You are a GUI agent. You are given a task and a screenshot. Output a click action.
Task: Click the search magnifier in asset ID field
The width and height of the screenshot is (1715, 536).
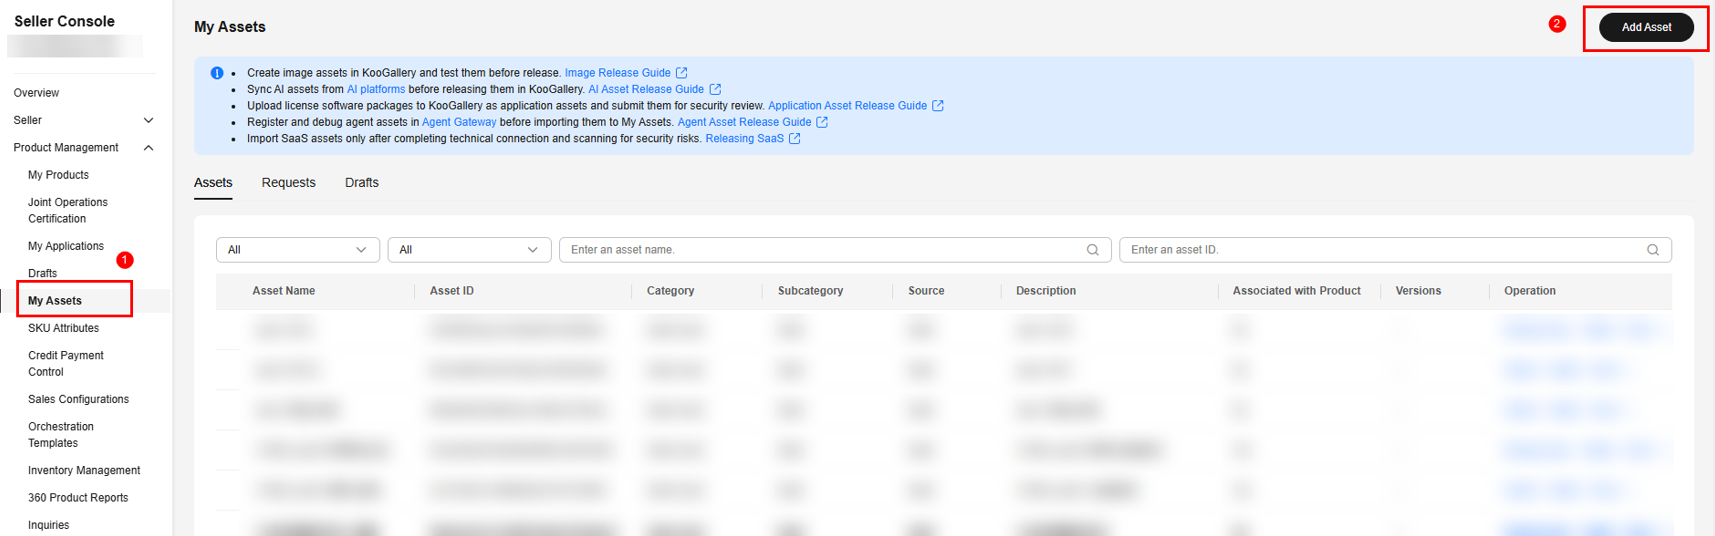pyautogui.click(x=1653, y=250)
